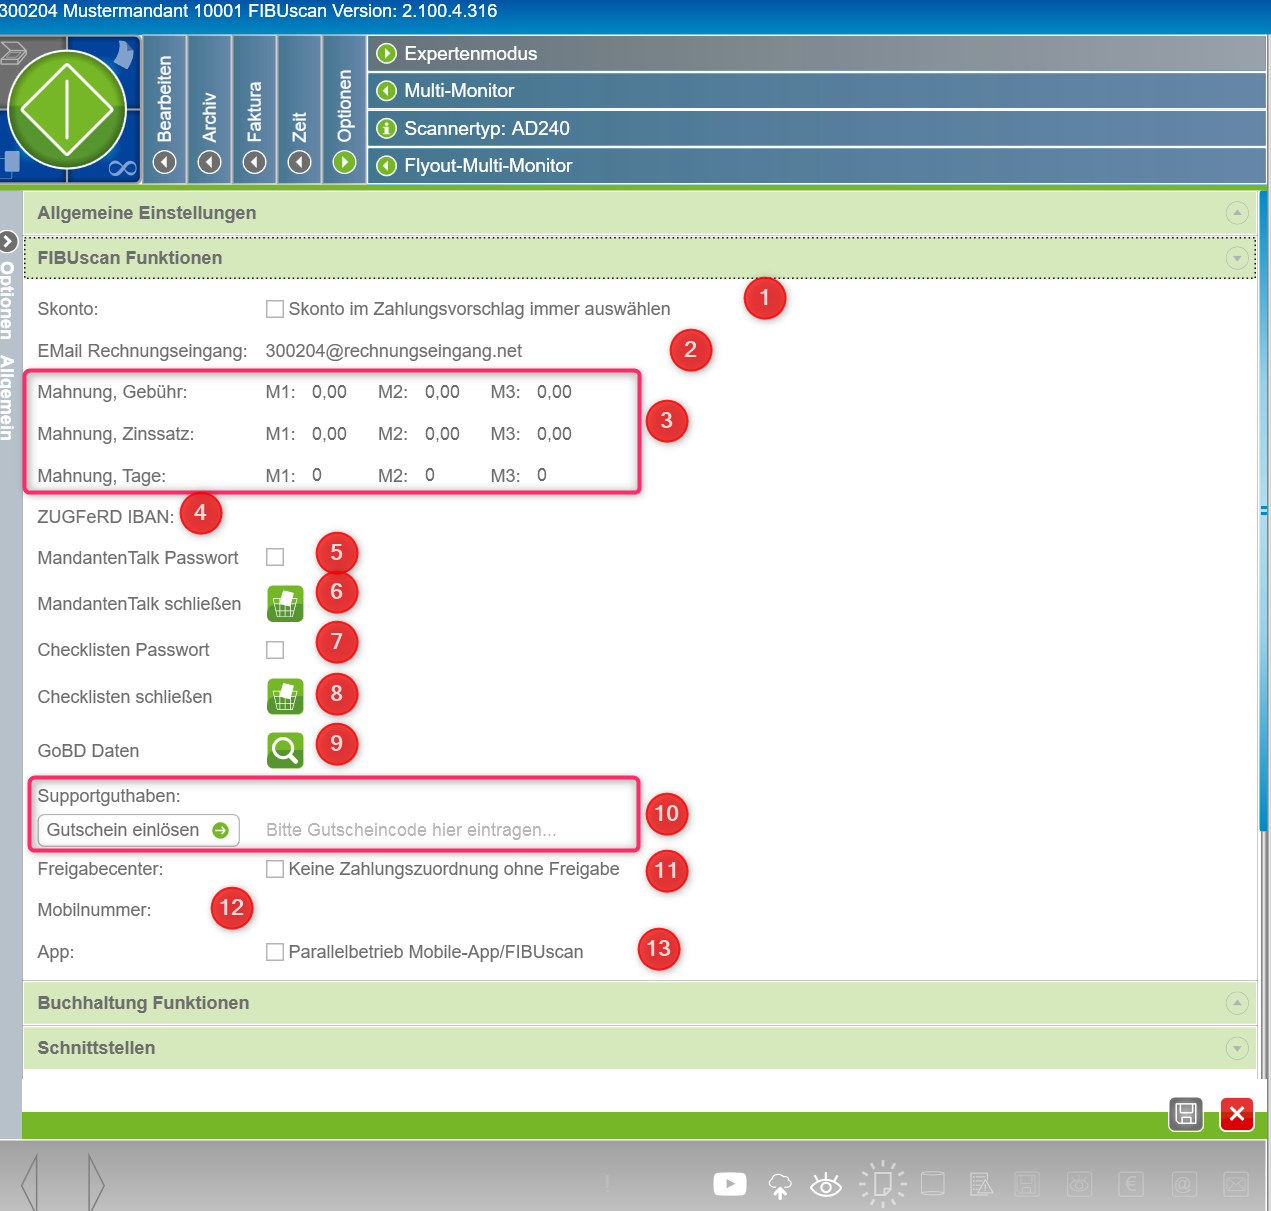Open the Archiv menu tab
Screen dimensions: 1271x1211
pyautogui.click(x=209, y=110)
